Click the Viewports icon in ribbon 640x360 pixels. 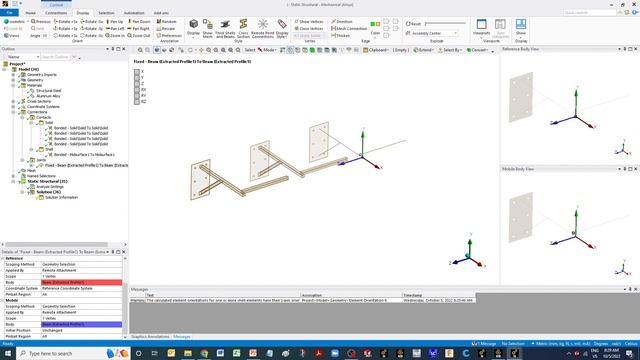pyautogui.click(x=481, y=24)
